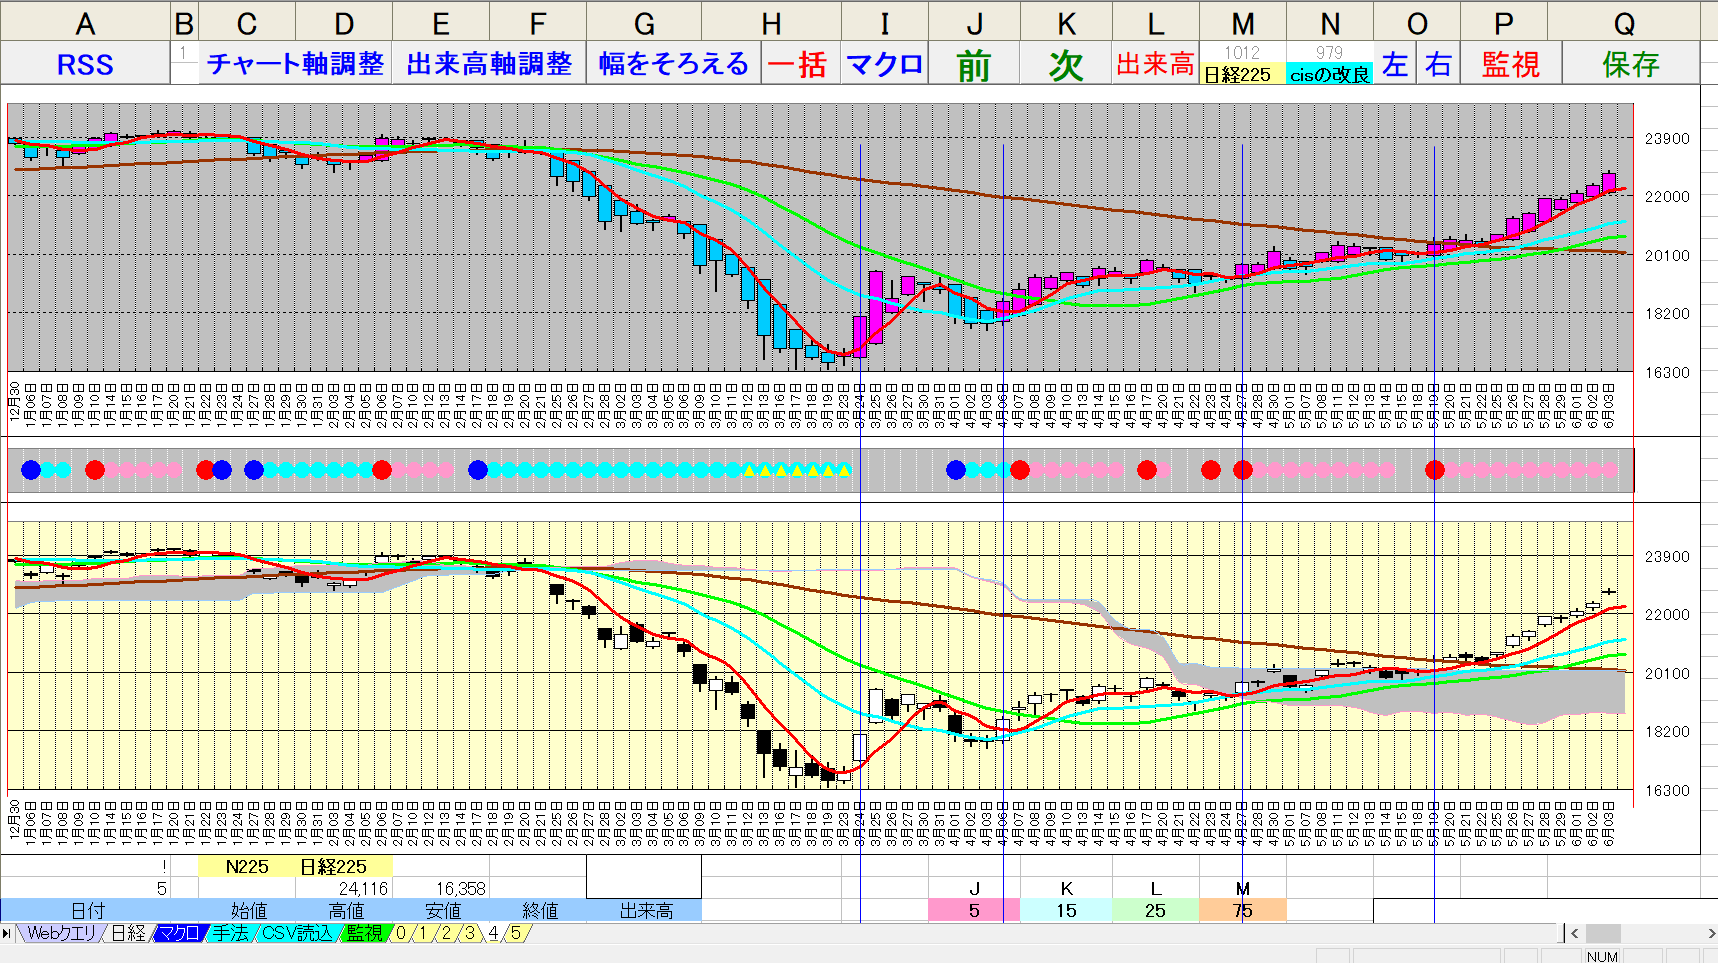
Task: Click the マクロ button in header row
Action: point(884,64)
